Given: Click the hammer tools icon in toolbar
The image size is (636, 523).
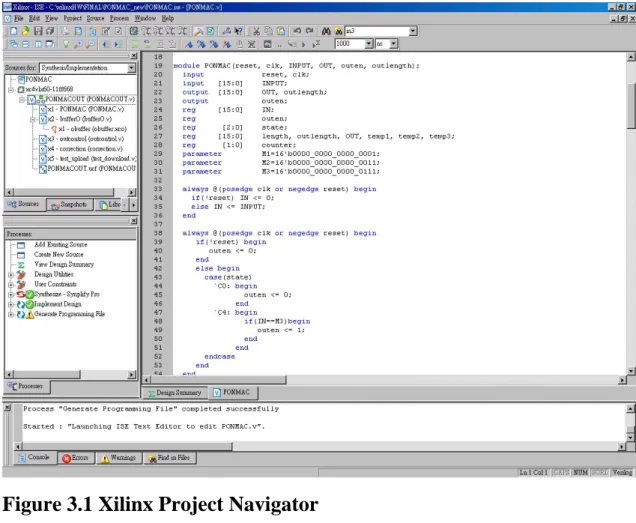Looking at the screenshot, I should [199, 31].
